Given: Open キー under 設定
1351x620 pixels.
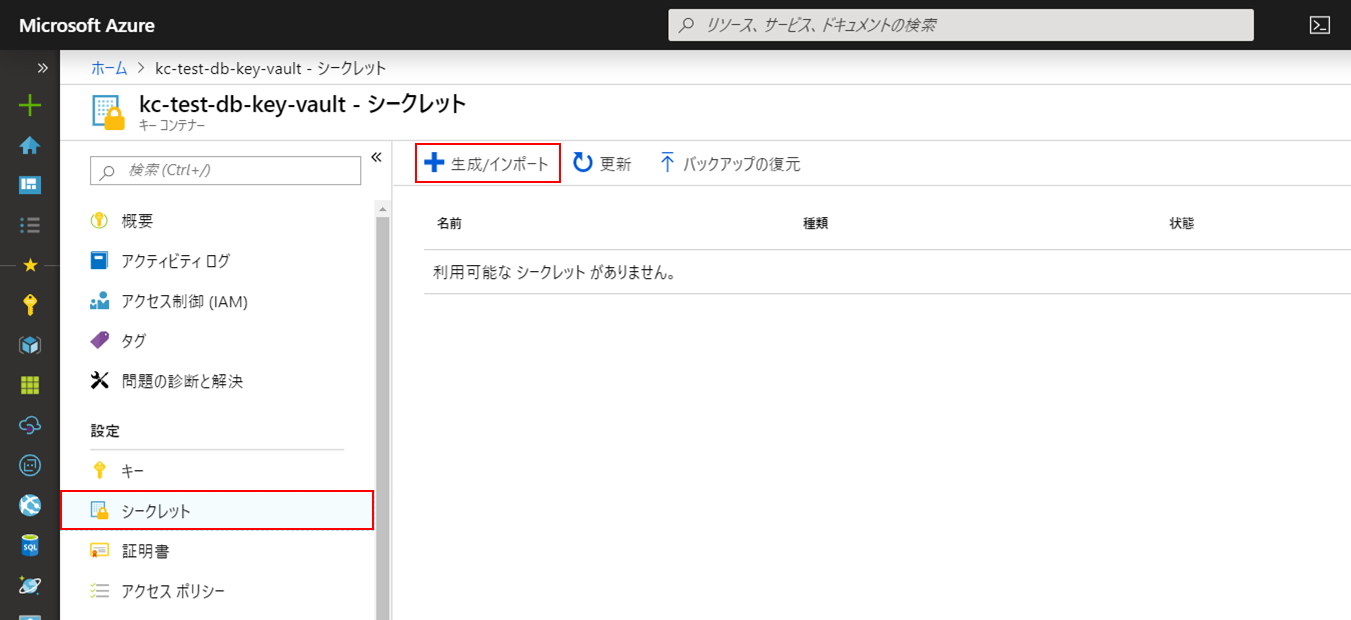Looking at the screenshot, I should pos(135,469).
